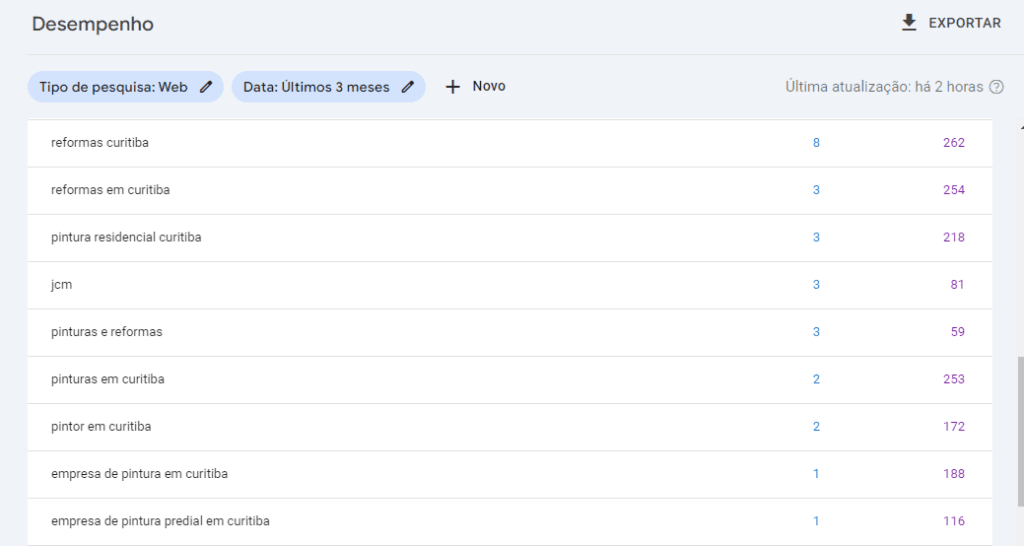Click the pencil icon on the Data chip
Viewport: 1024px width, 546px height.
click(408, 87)
